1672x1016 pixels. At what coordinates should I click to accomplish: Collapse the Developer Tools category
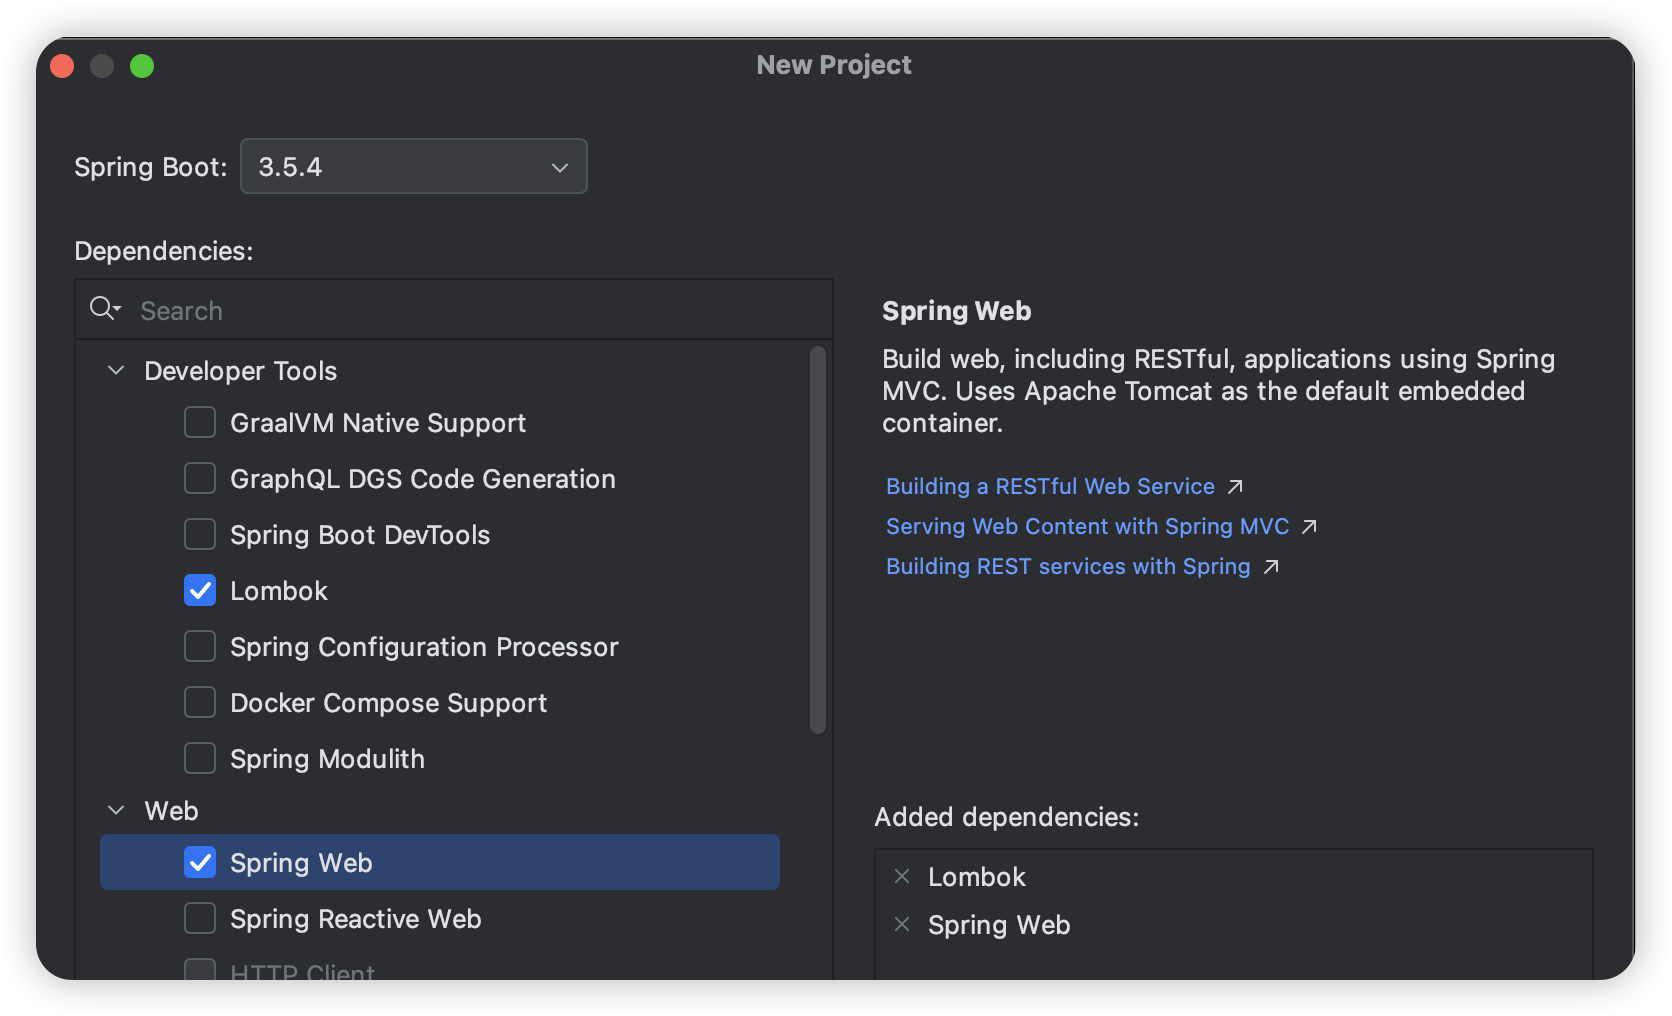click(x=116, y=371)
